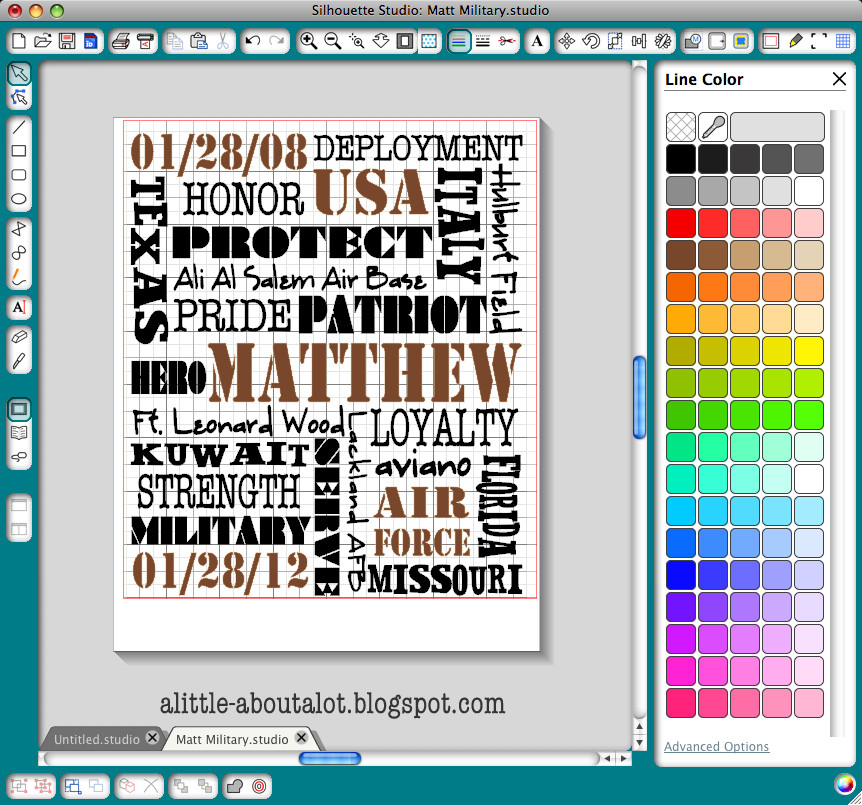The width and height of the screenshot is (862, 805).
Task: Click the Weld icon in bottom toolbar
Action: tap(235, 786)
